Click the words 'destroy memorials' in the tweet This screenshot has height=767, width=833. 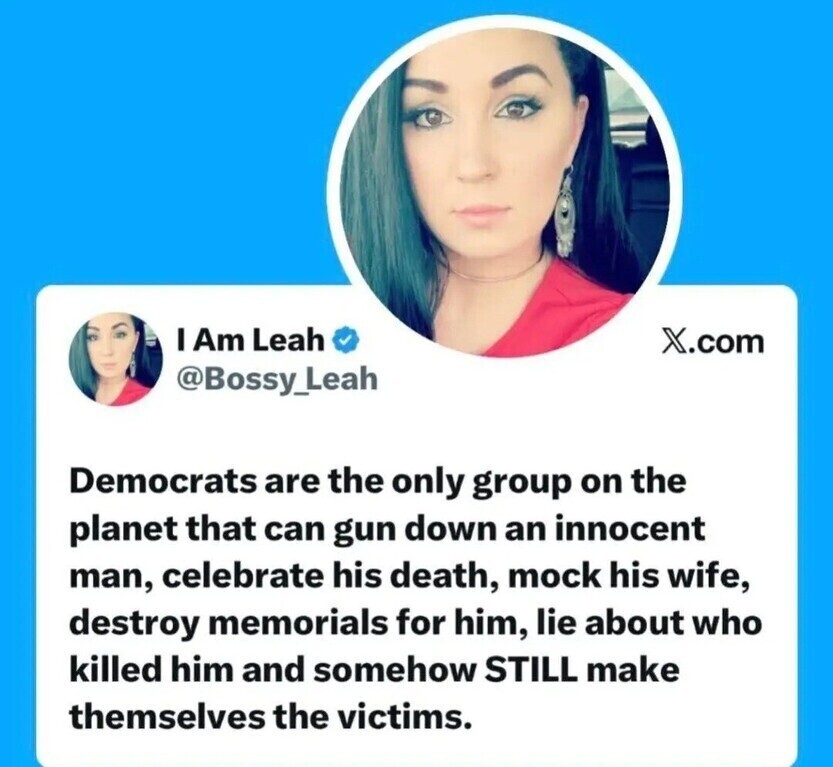coord(228,623)
